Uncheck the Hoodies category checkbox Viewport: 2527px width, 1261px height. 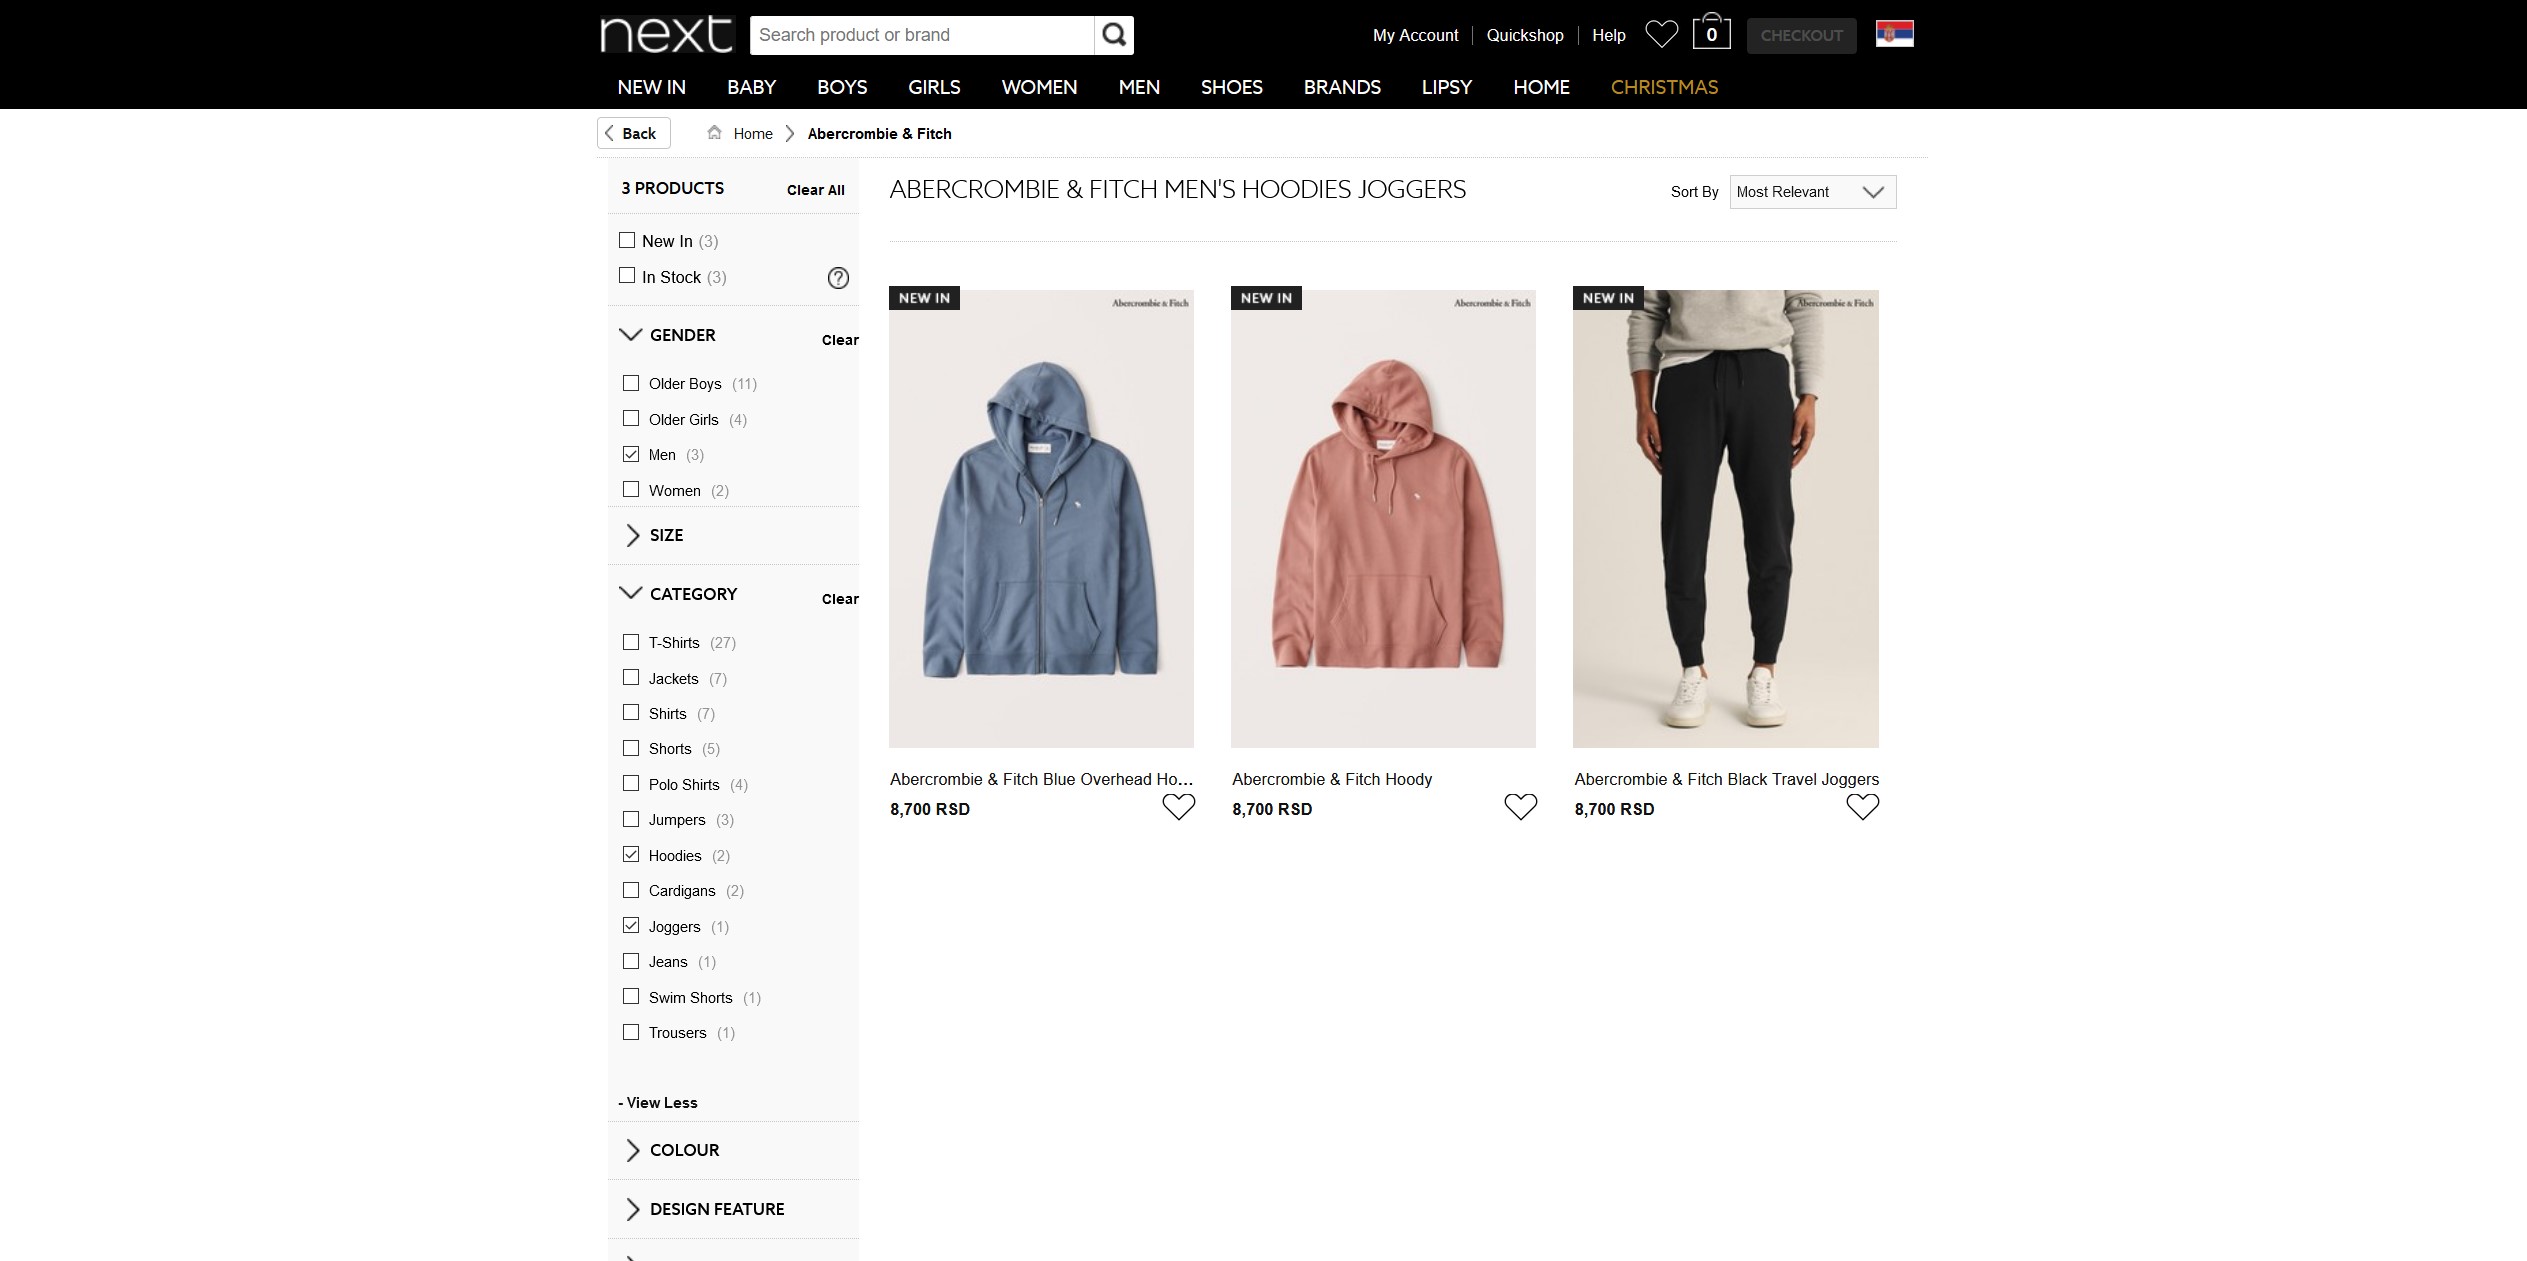(631, 855)
